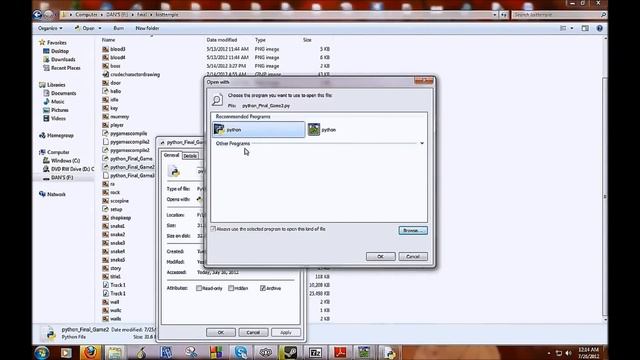
Task: Open the view options dropdown arrow
Action: [572, 28]
